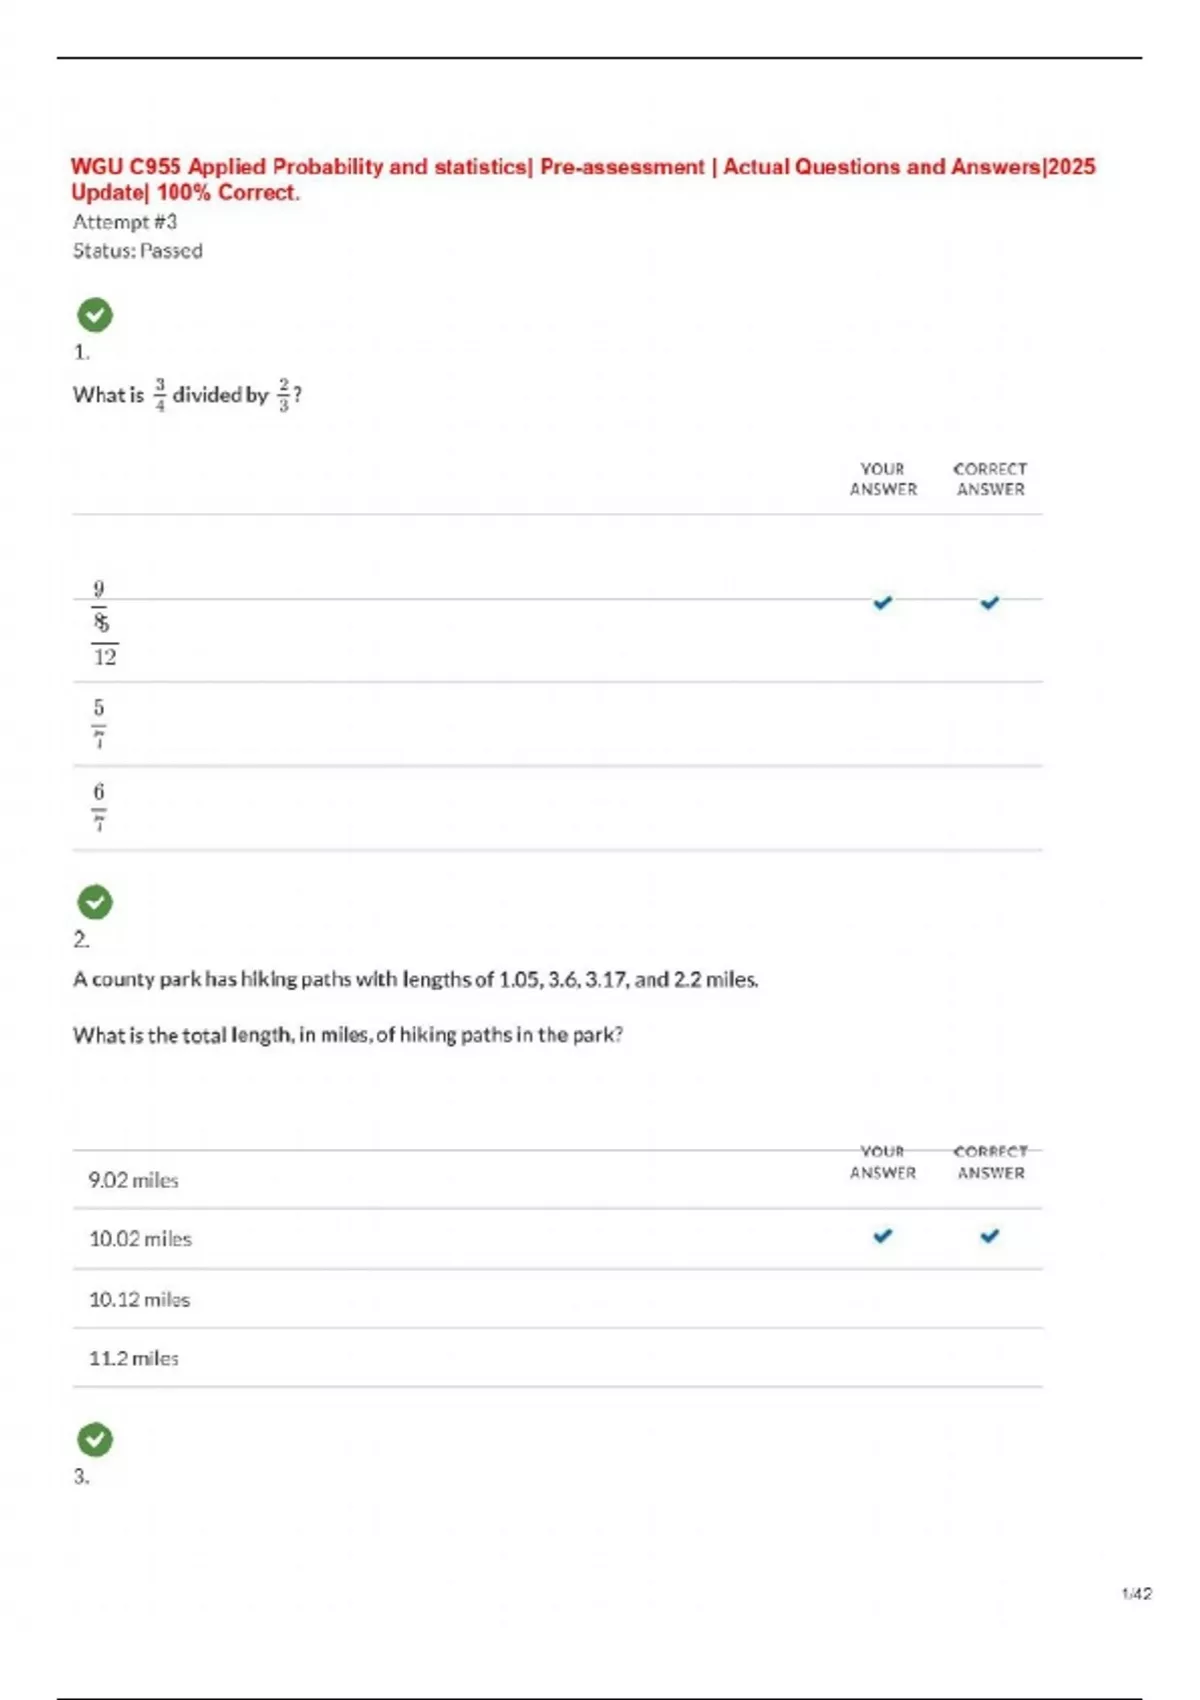Screen dimensions: 1200x1700
Task: Click the green check icon above question 1
Action: tap(95, 315)
